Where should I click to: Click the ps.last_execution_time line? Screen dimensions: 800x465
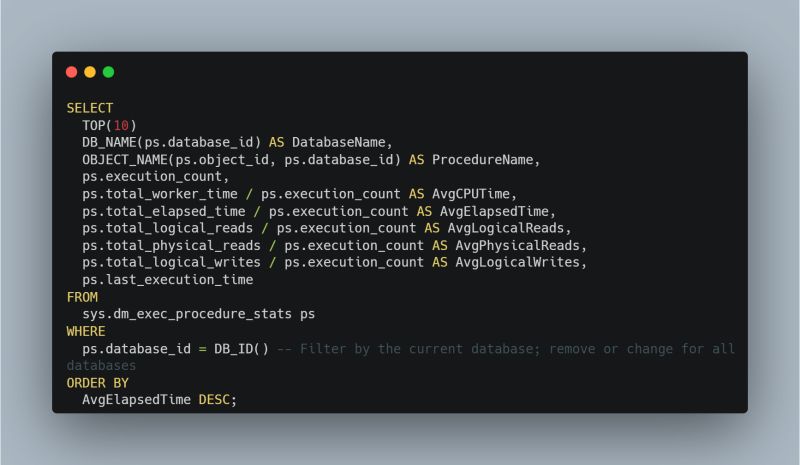point(167,280)
